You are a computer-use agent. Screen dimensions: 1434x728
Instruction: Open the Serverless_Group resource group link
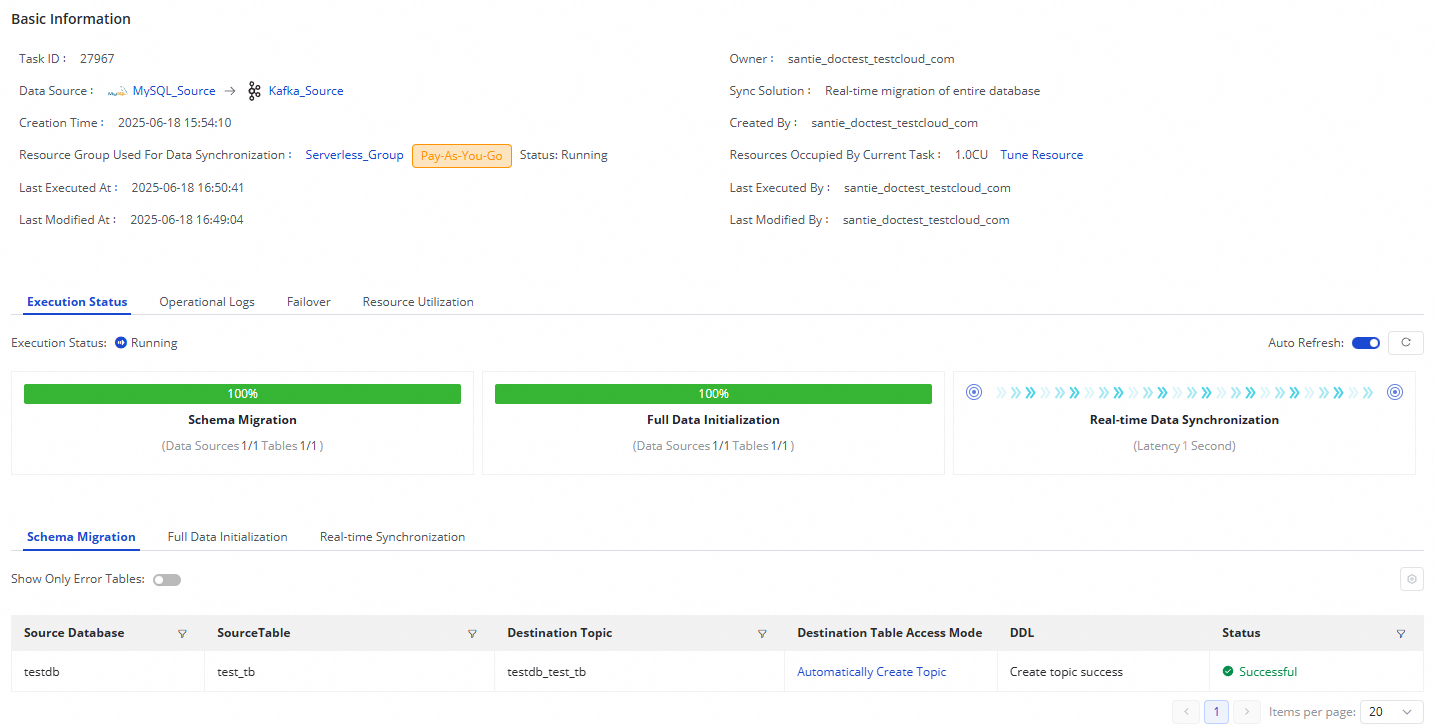coord(354,155)
